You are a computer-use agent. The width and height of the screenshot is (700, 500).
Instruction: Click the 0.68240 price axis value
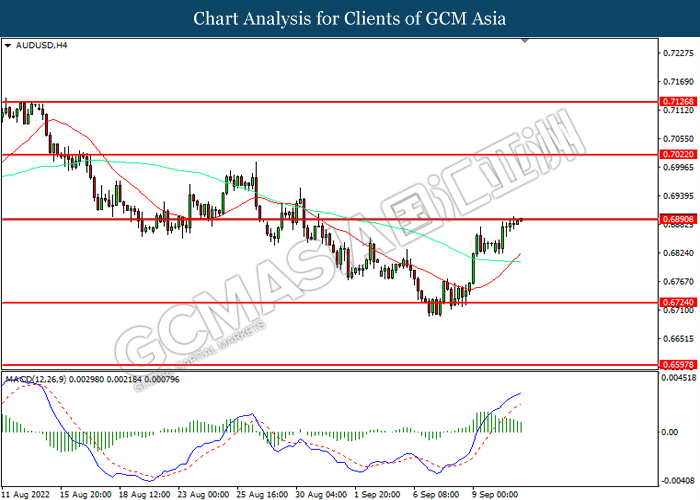point(679,253)
